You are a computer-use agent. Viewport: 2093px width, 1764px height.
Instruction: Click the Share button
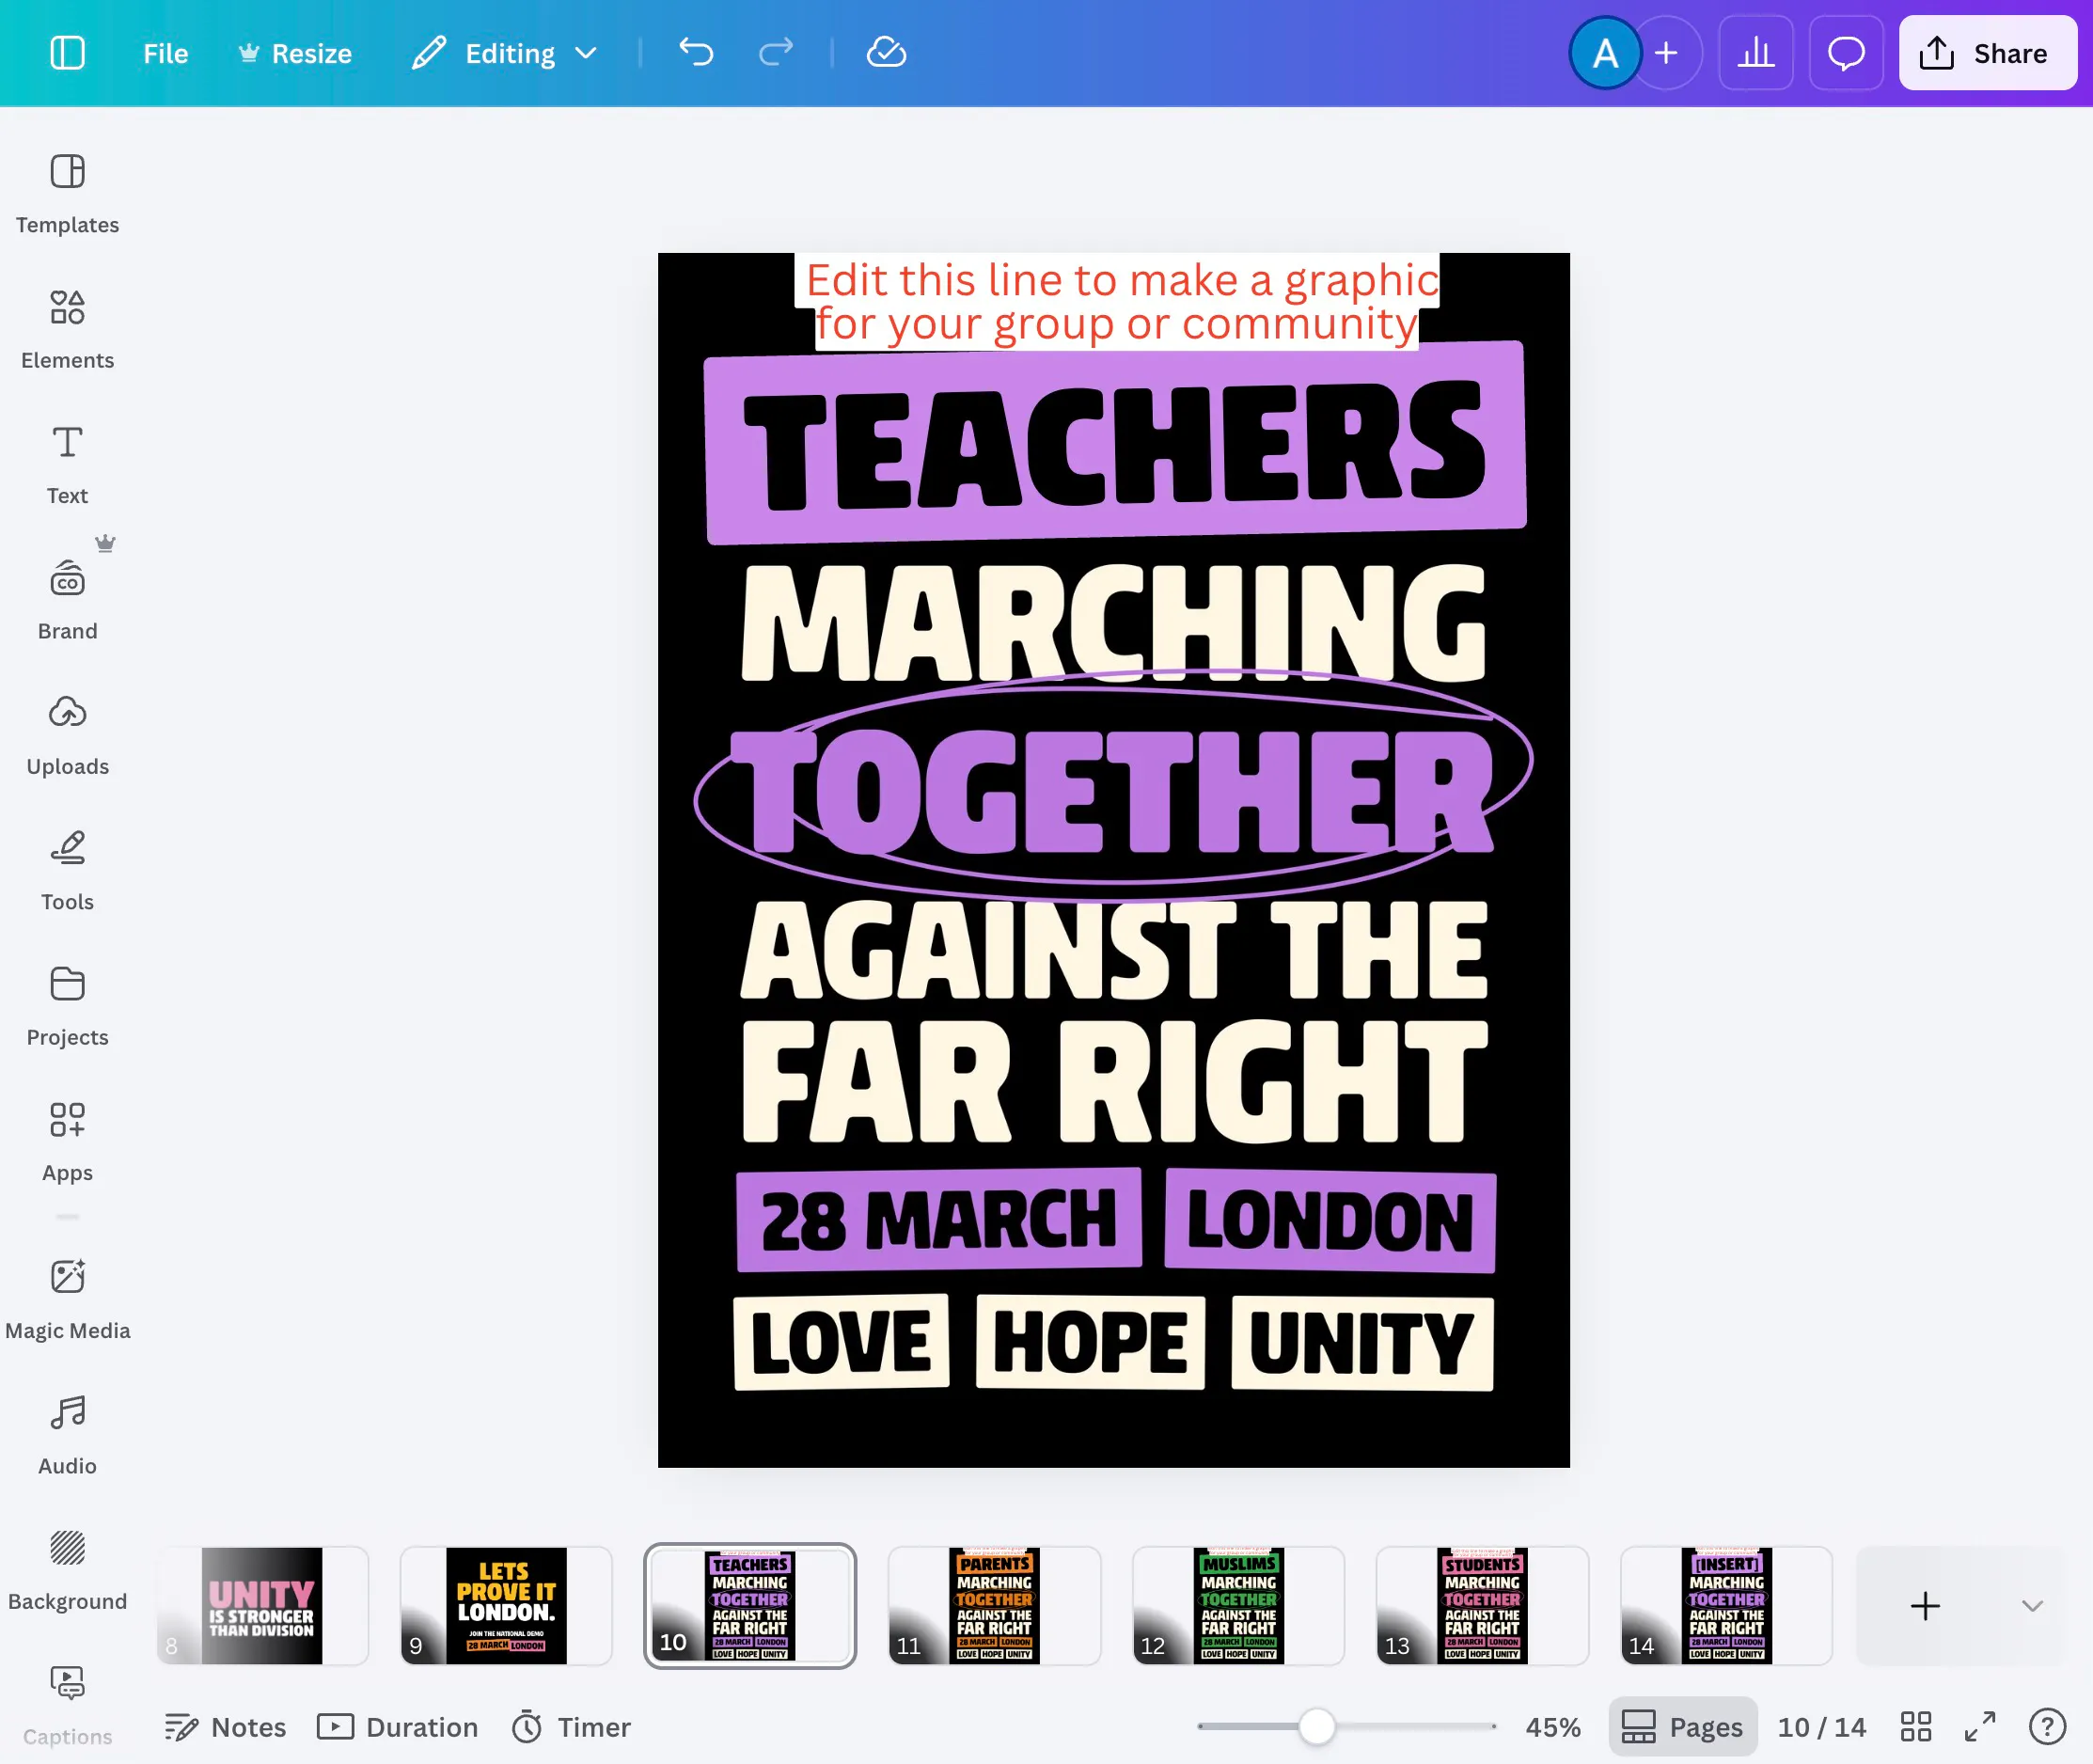point(1986,53)
